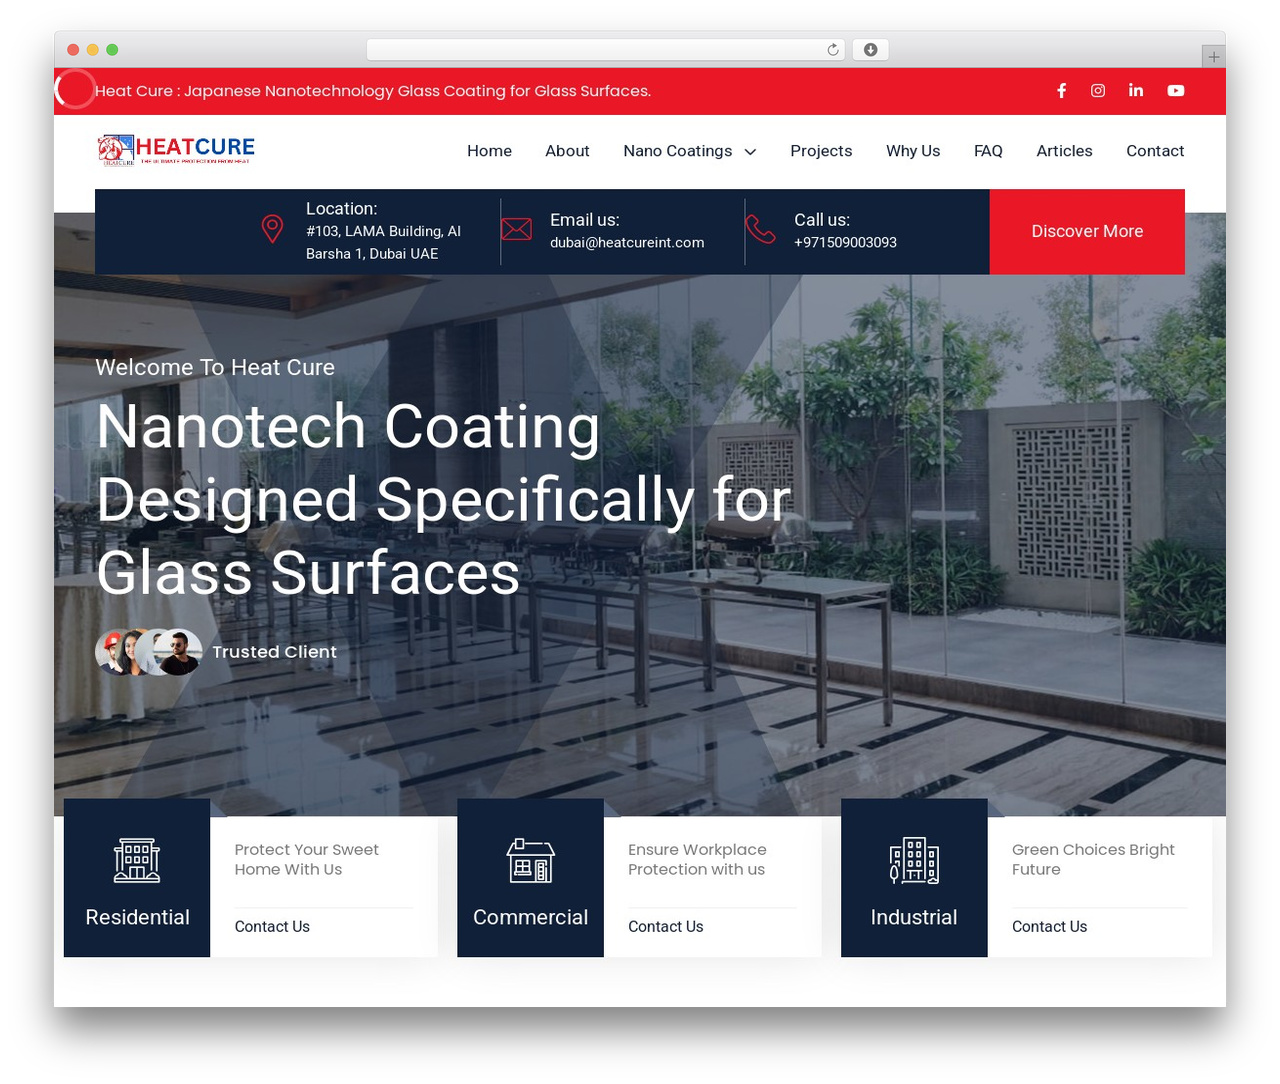The height and width of the screenshot is (1084, 1280).
Task: Click 'Ensure Workplace Protection with us'
Action: [x=697, y=859]
